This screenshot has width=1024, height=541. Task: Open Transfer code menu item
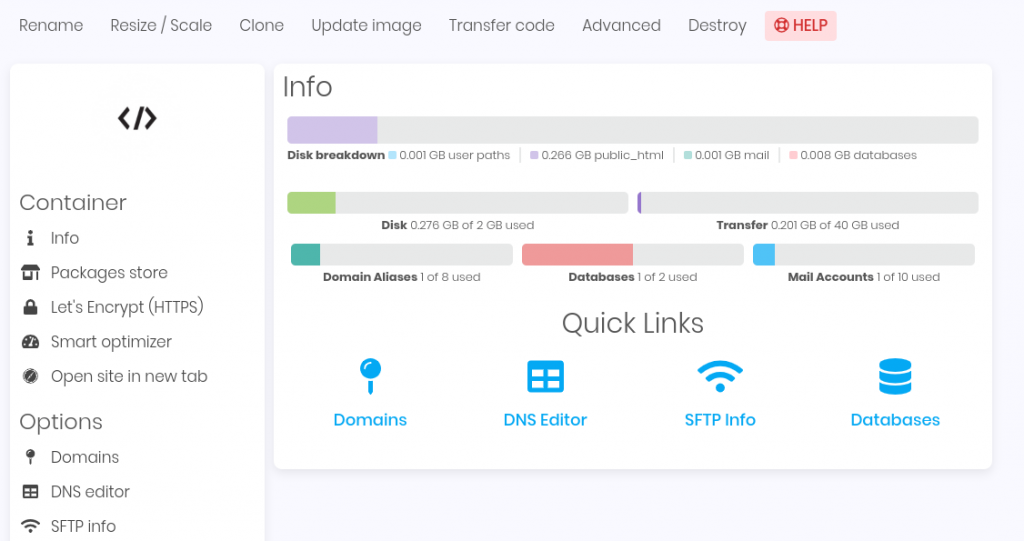(x=502, y=25)
